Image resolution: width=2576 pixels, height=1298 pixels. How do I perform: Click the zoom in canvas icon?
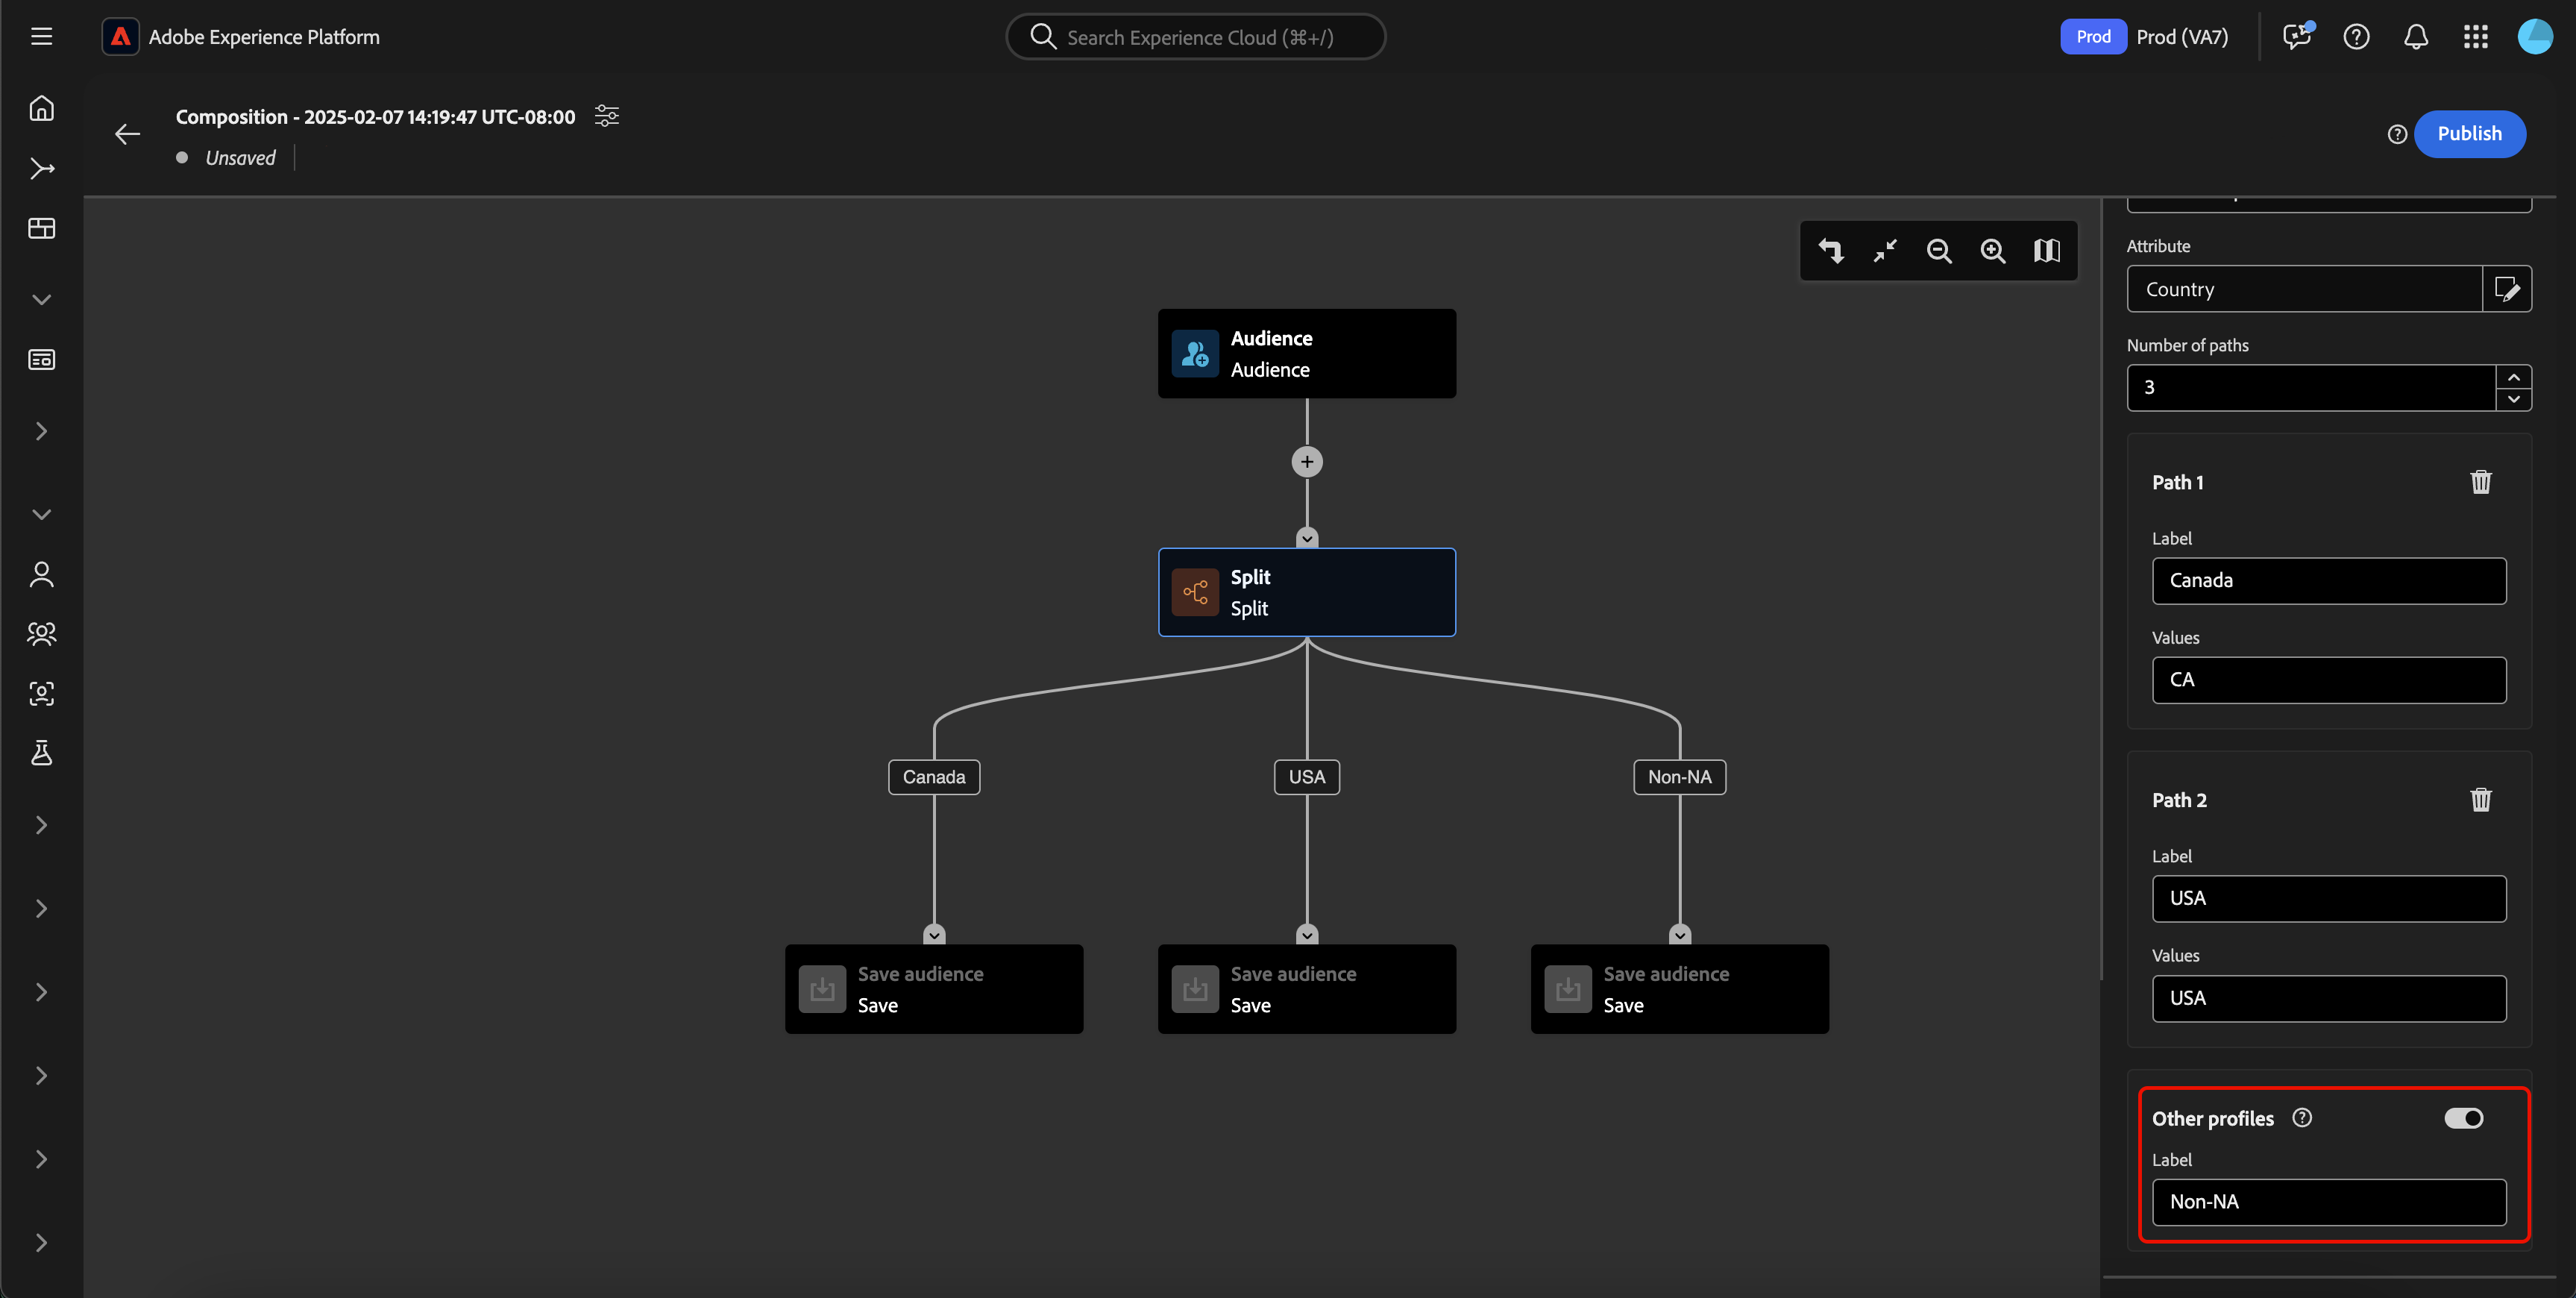pyautogui.click(x=1992, y=251)
